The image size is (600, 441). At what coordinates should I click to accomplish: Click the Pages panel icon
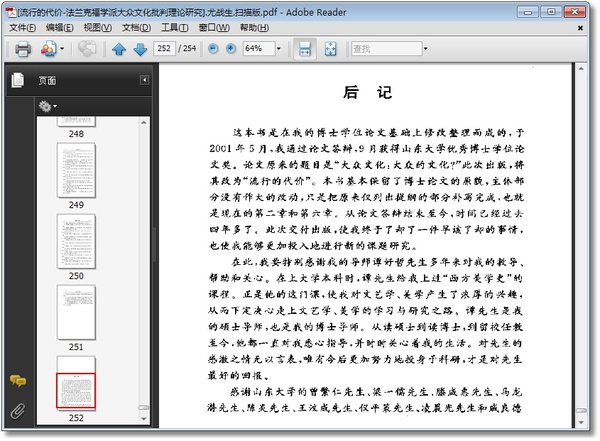click(18, 80)
